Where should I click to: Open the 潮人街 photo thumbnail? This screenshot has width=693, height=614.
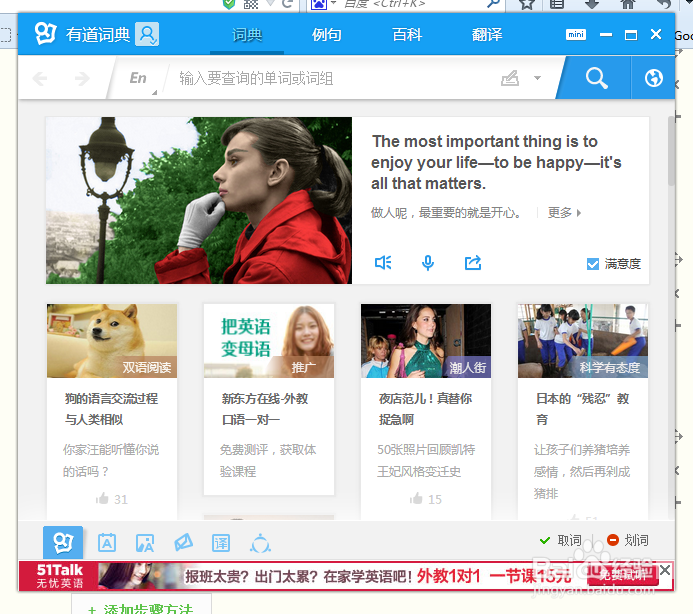pyautogui.click(x=426, y=340)
